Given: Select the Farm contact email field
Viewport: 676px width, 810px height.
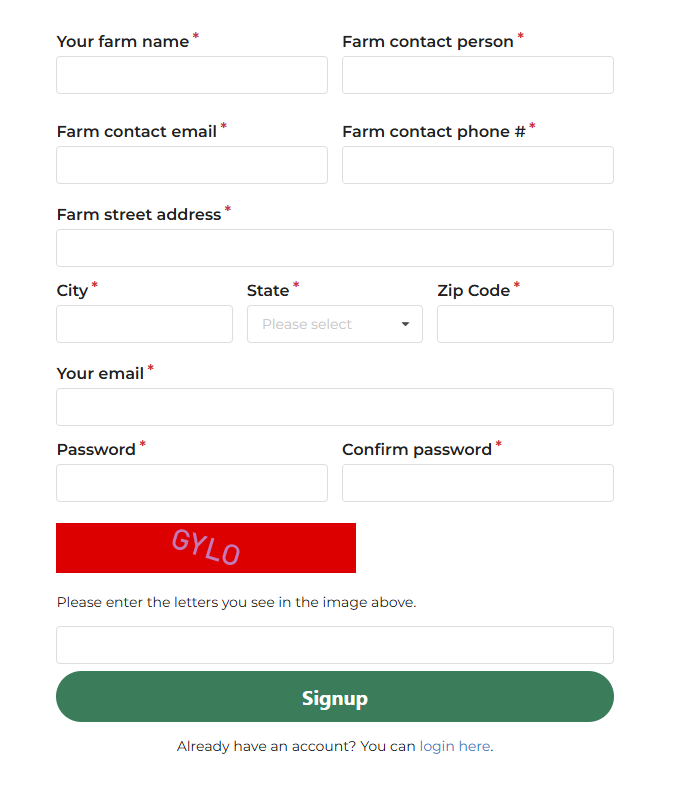Looking at the screenshot, I should click(x=191, y=165).
